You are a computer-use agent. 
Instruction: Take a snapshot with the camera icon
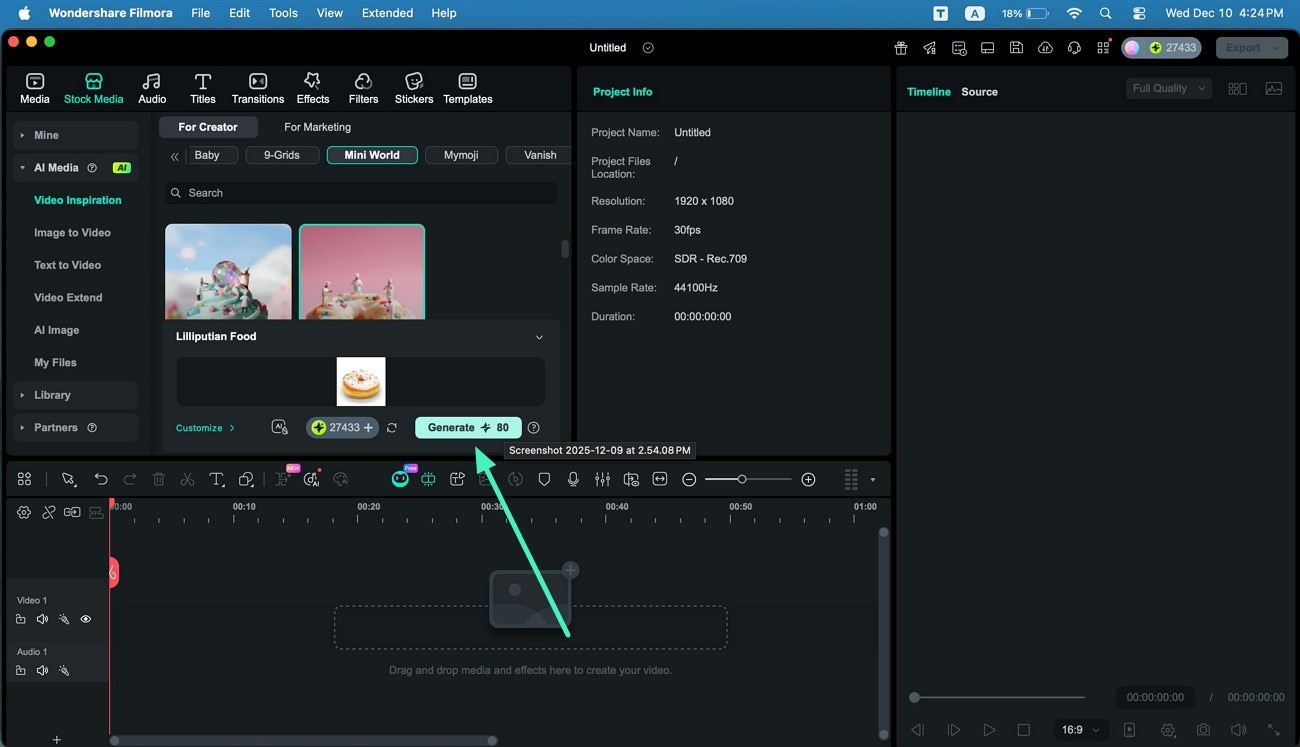[x=1204, y=730]
